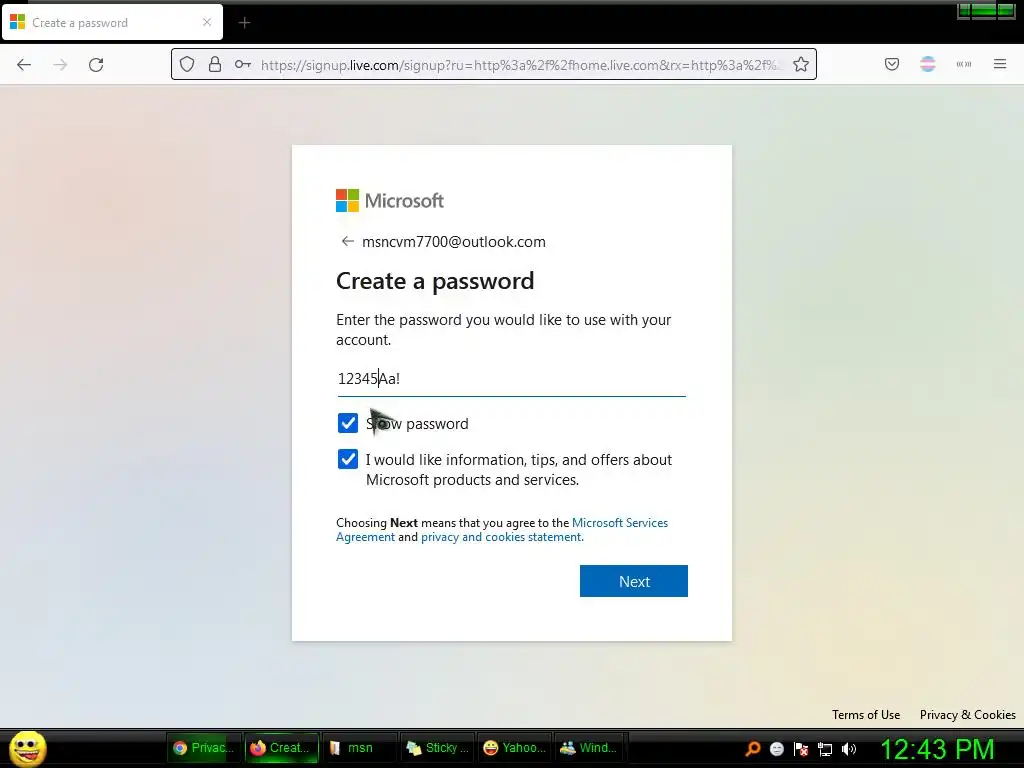Open the Sticky taskbar item
Image resolution: width=1024 pixels, height=768 pixels.
tap(437, 748)
